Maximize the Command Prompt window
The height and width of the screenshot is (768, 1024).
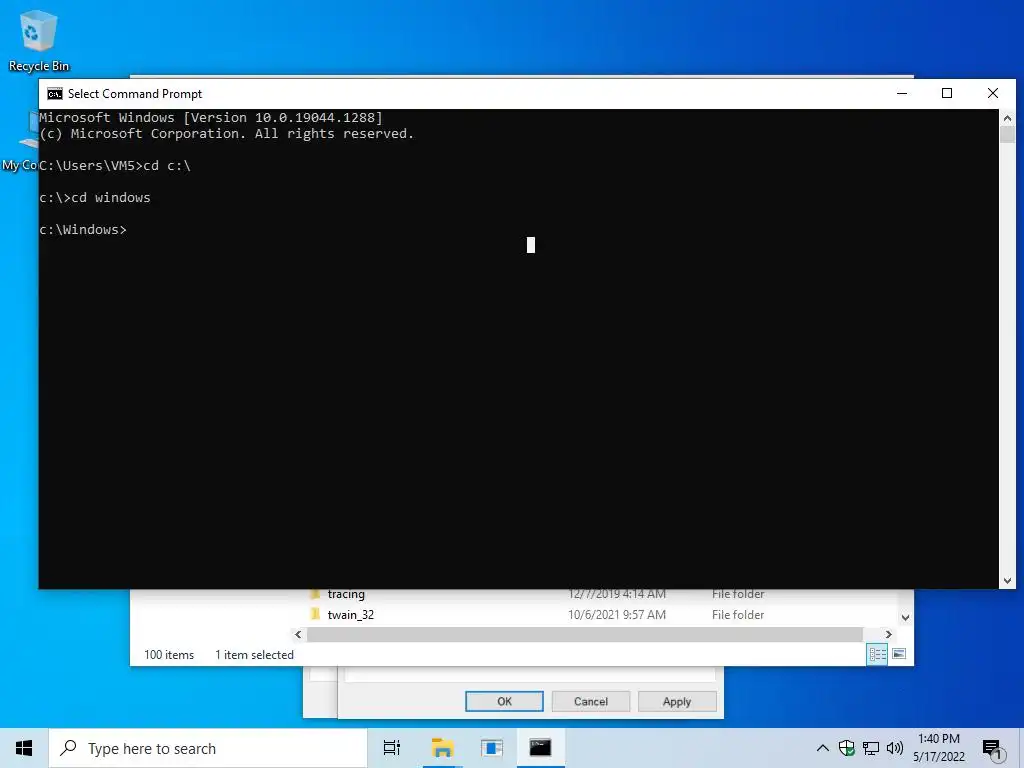pos(947,93)
